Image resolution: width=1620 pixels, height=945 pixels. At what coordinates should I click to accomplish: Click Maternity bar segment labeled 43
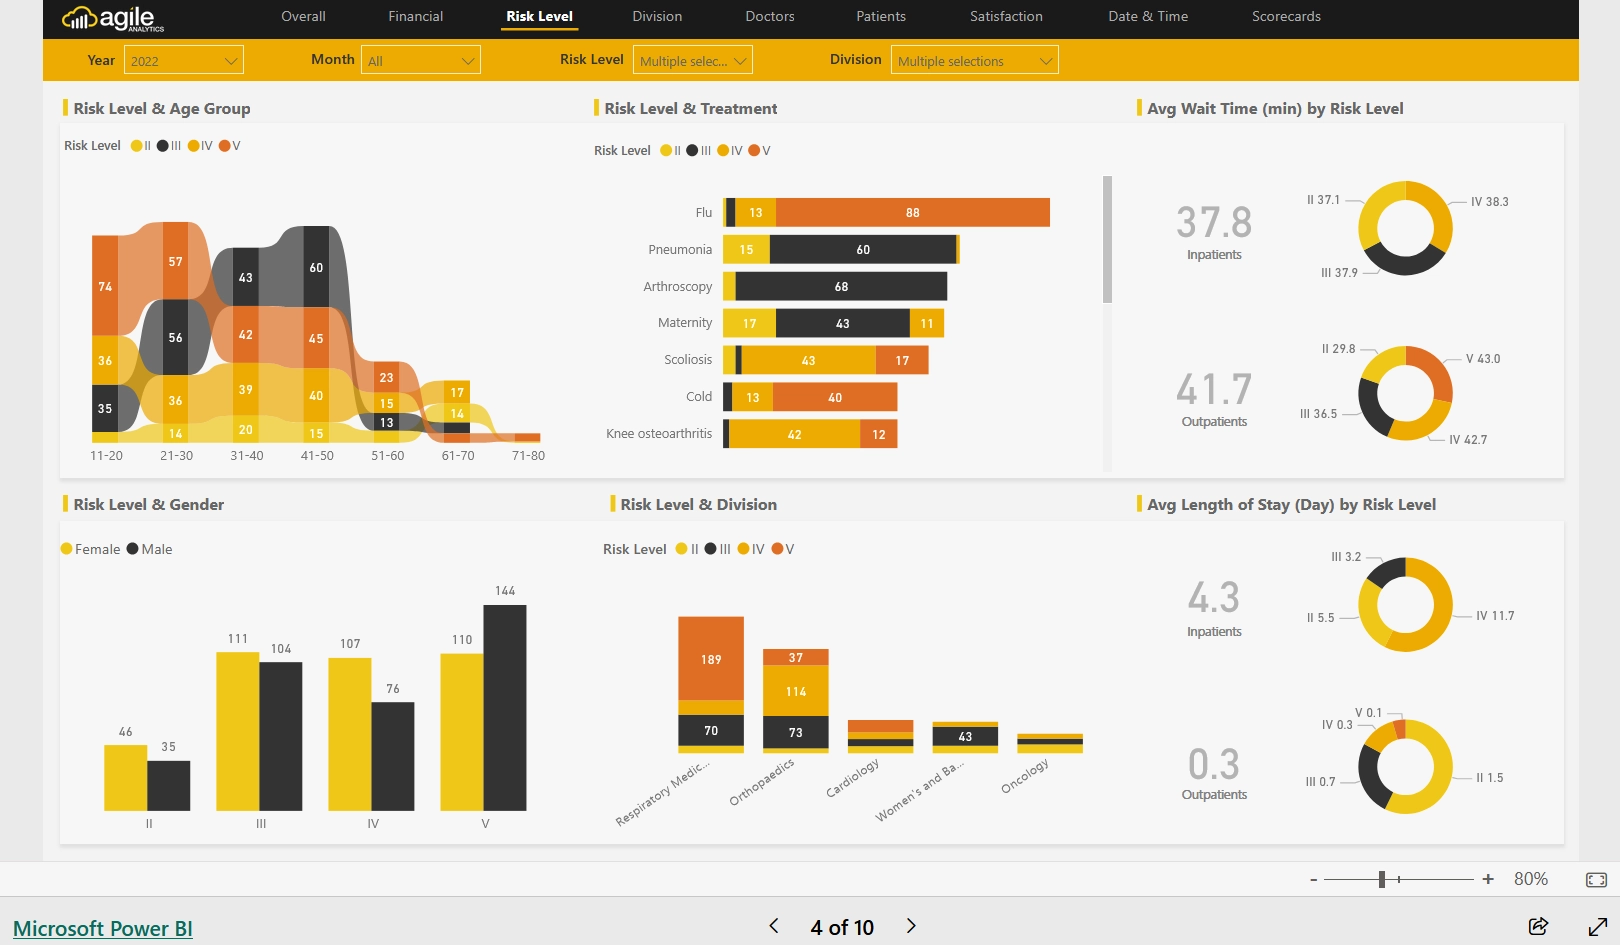click(x=843, y=323)
